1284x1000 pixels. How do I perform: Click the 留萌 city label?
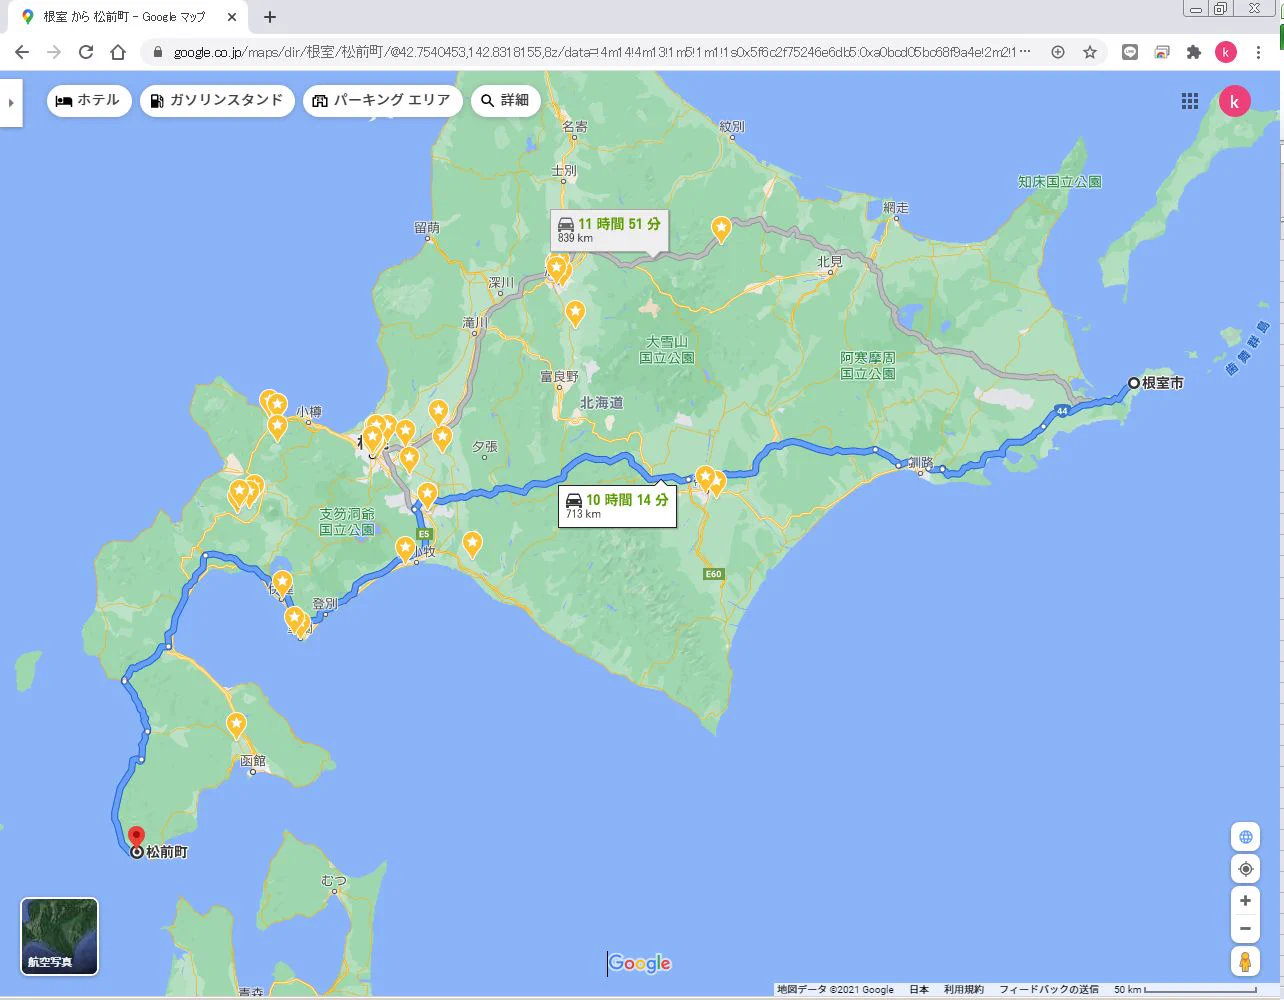[x=427, y=228]
